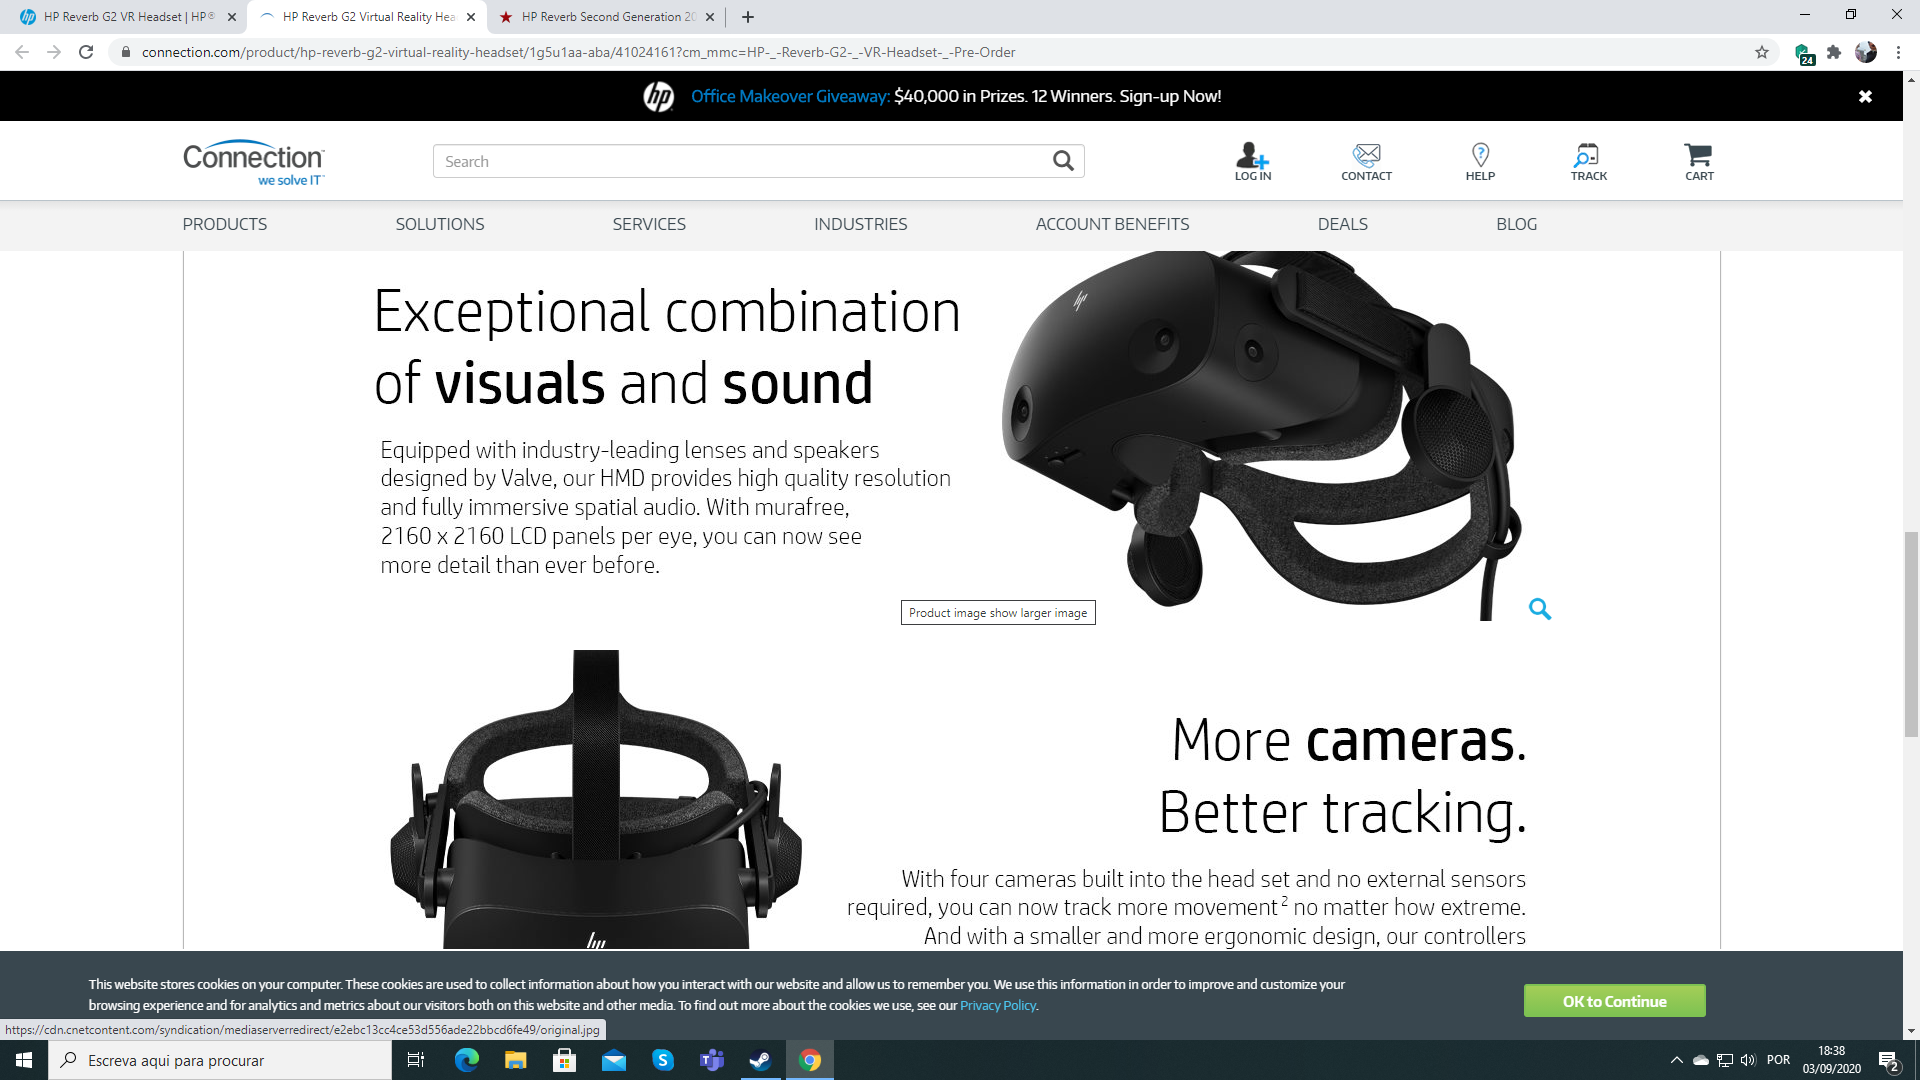Open the Contact envelope icon
The image size is (1920, 1080).
pyautogui.click(x=1366, y=161)
